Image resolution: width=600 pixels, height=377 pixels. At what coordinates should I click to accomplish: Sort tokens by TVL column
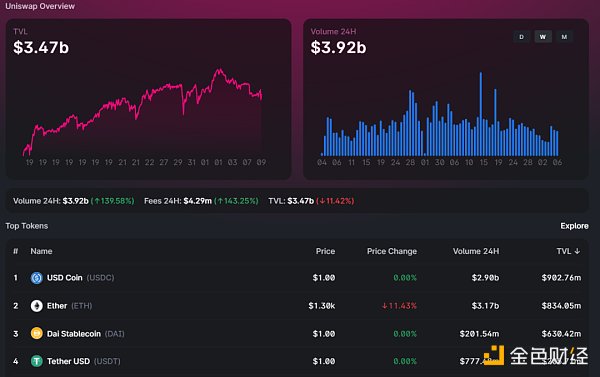(x=568, y=251)
